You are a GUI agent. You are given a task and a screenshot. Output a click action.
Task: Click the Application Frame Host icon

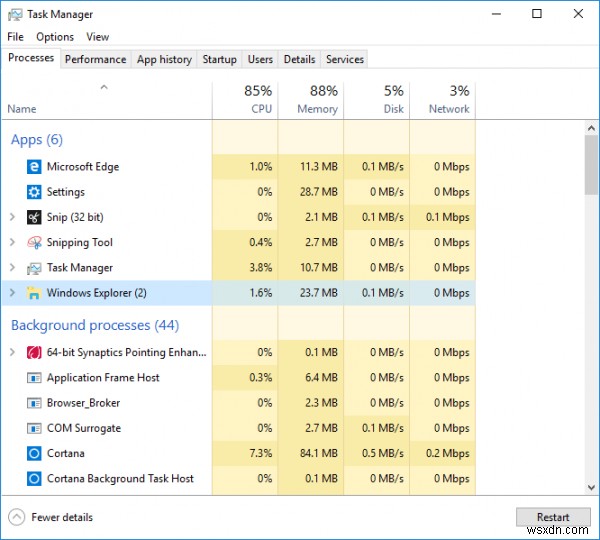pyautogui.click(x=34, y=378)
